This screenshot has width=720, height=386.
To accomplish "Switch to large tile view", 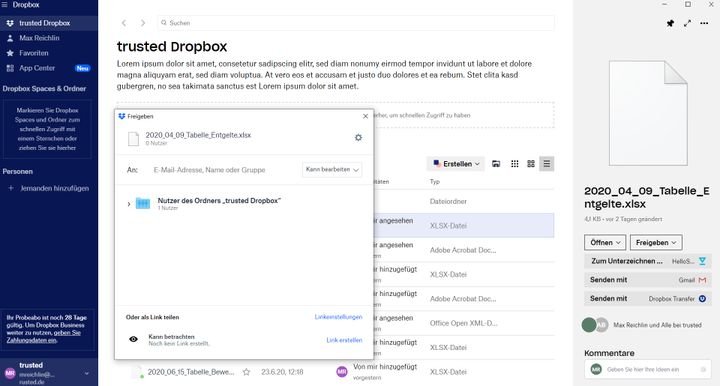I will click(x=531, y=164).
